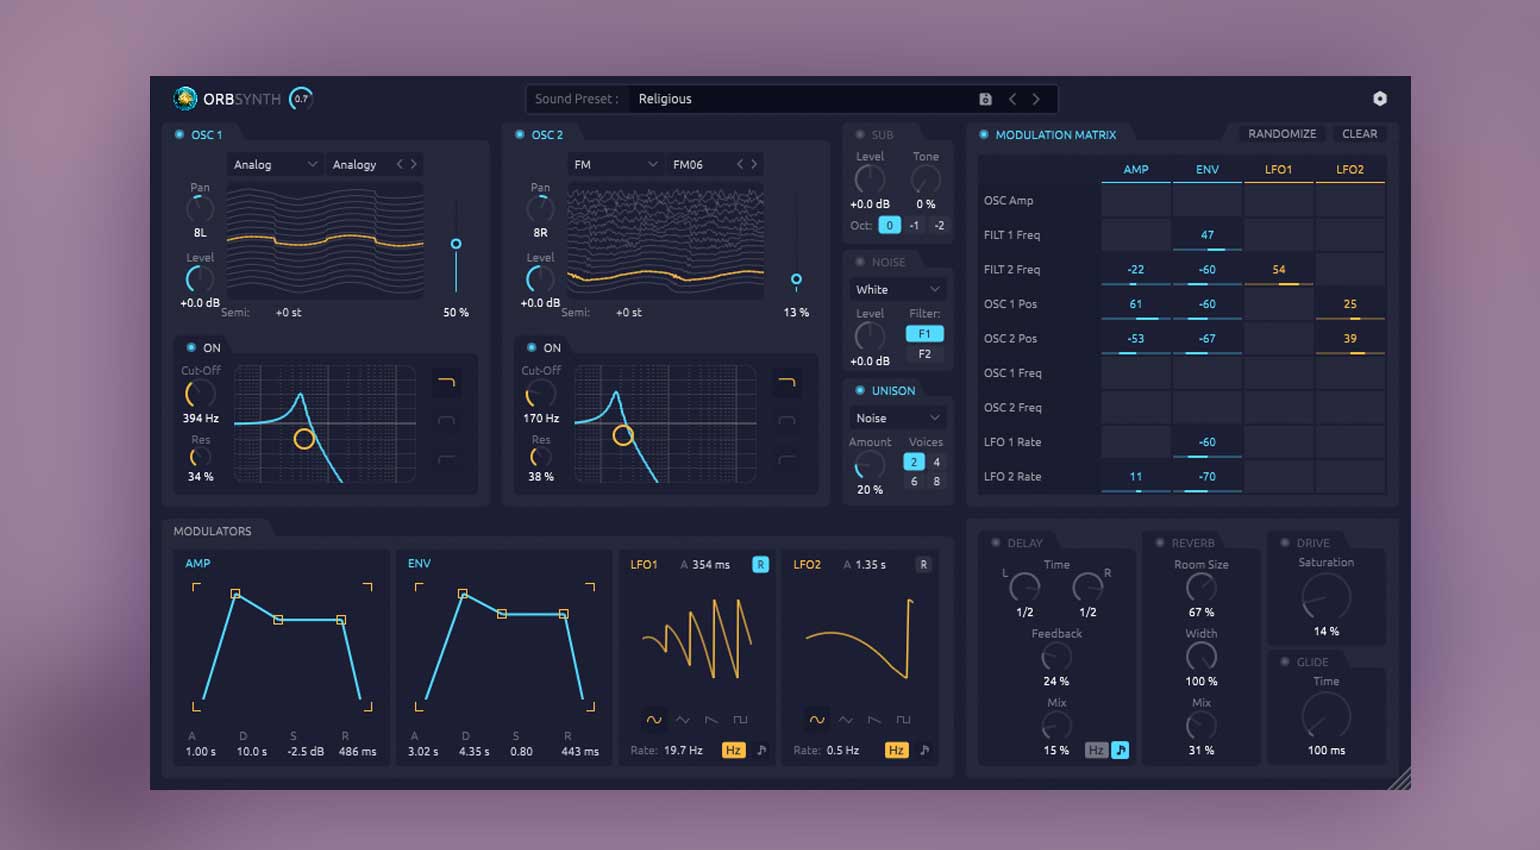Click the RANDOMIZE button

pos(1282,134)
